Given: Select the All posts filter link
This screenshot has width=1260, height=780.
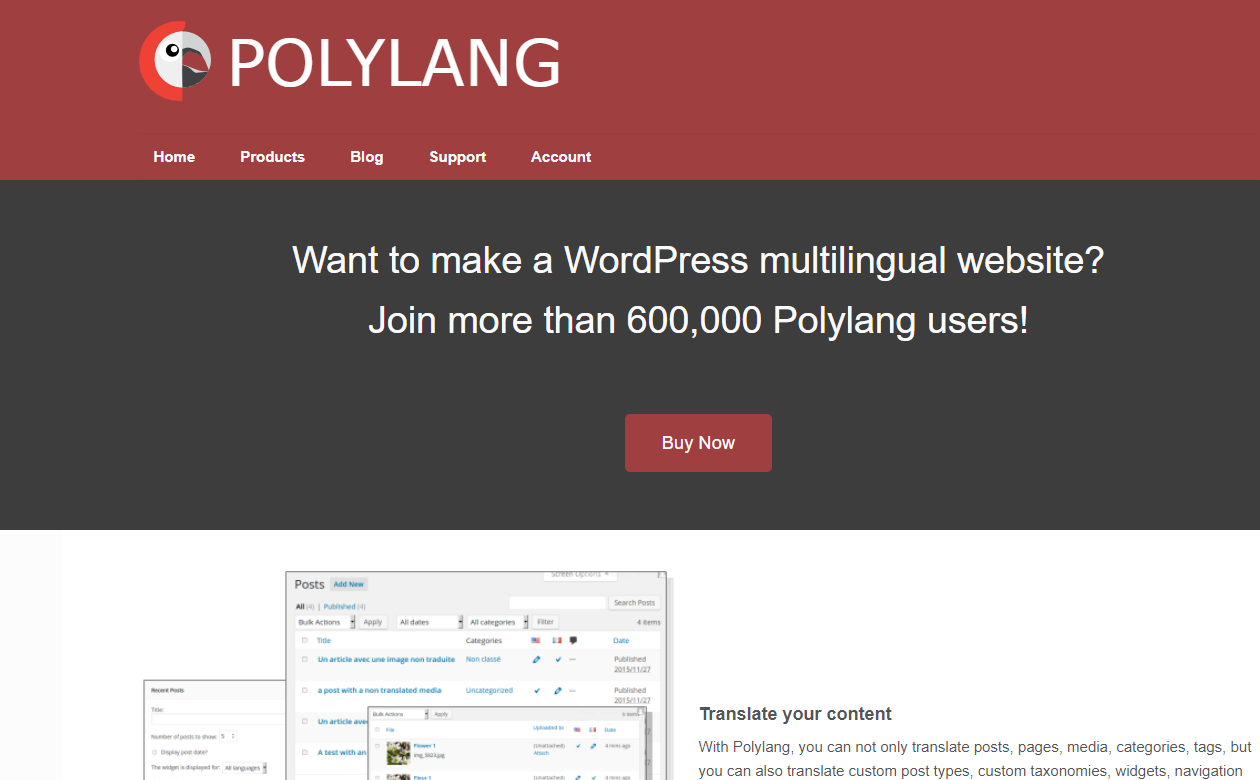Looking at the screenshot, I should (x=300, y=607).
